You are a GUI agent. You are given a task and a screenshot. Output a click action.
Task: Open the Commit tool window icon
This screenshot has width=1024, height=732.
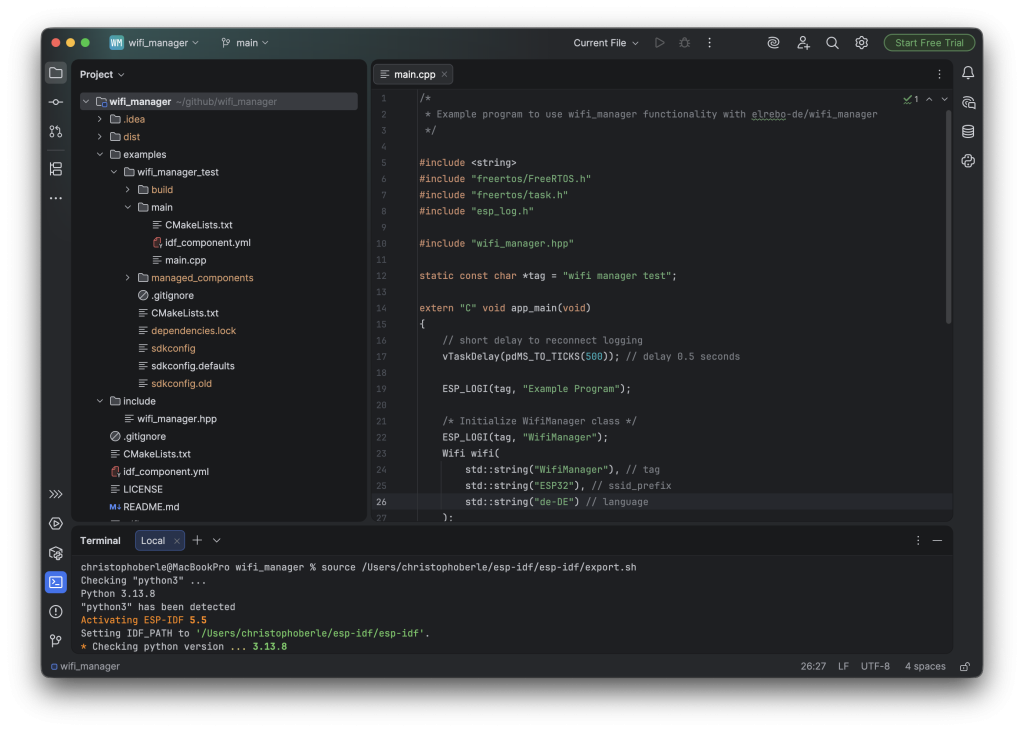tap(56, 102)
